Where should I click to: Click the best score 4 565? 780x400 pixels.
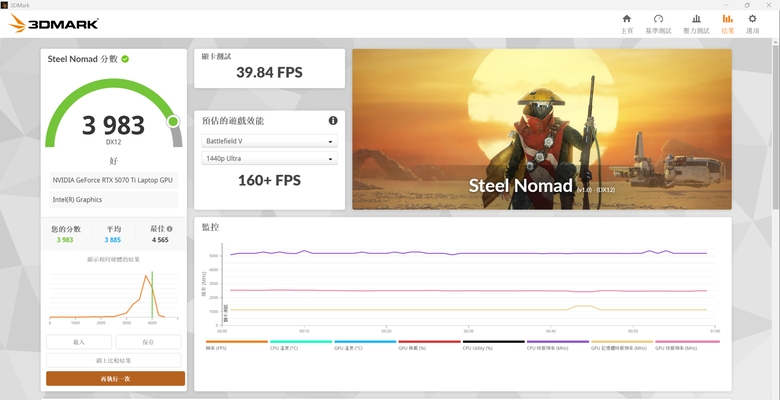point(160,240)
